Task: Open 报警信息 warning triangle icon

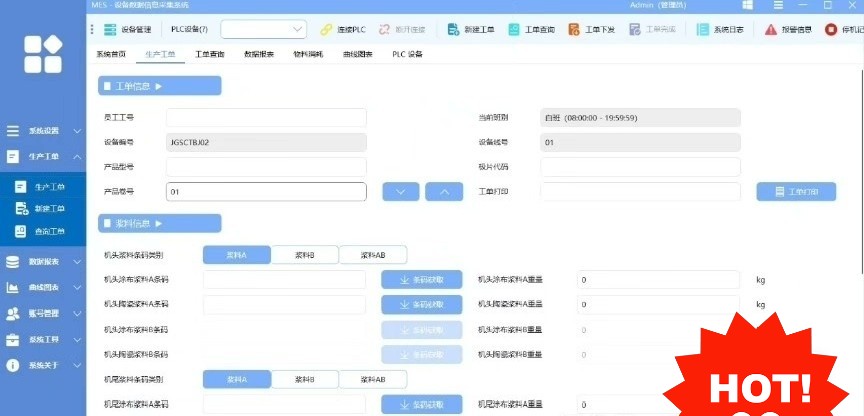Action: pyautogui.click(x=771, y=29)
